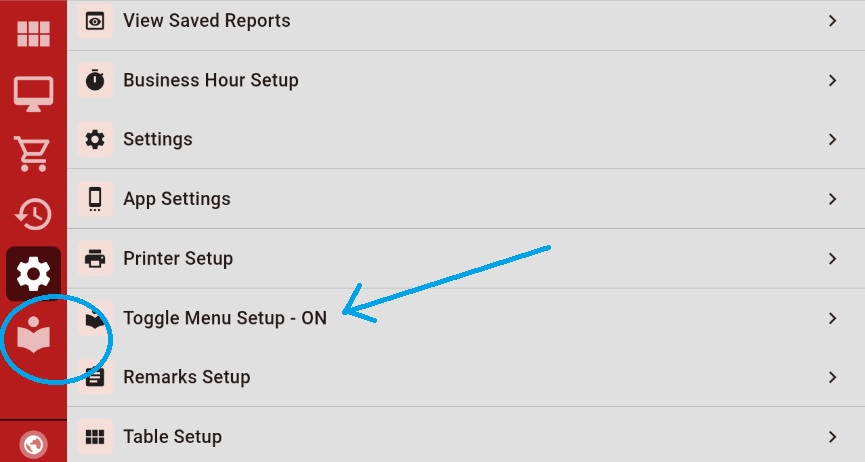Image resolution: width=865 pixels, height=462 pixels.
Task: Open the shopping cart sidebar icon
Action: pos(33,153)
